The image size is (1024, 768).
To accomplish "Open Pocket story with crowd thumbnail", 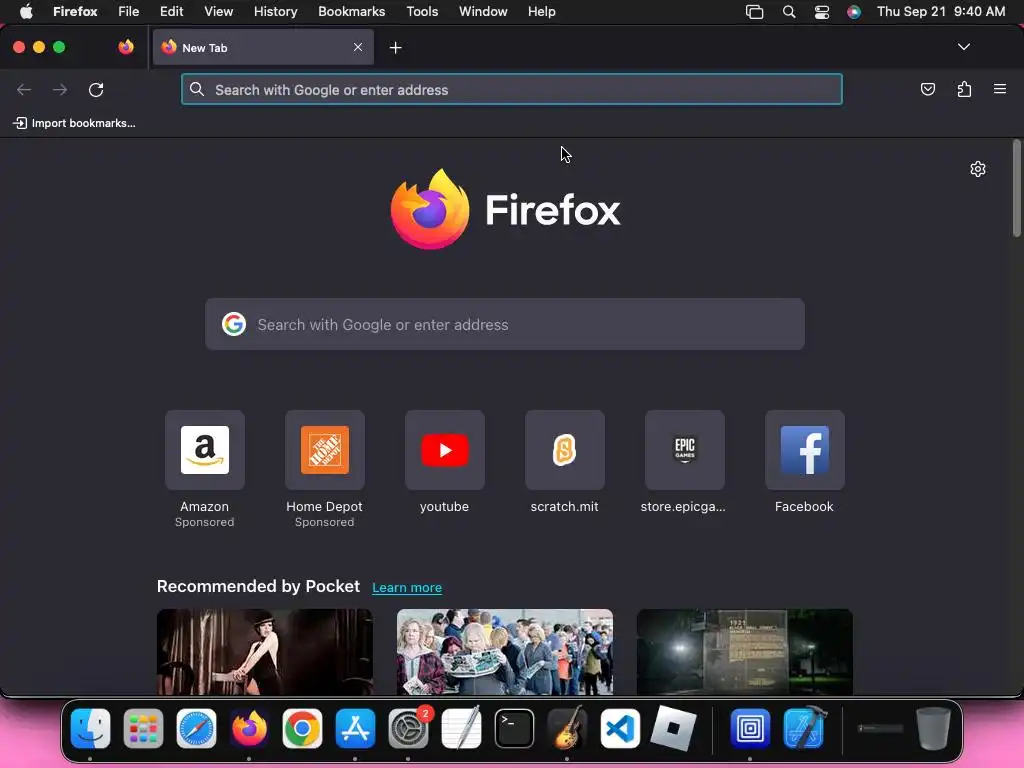I will [505, 652].
